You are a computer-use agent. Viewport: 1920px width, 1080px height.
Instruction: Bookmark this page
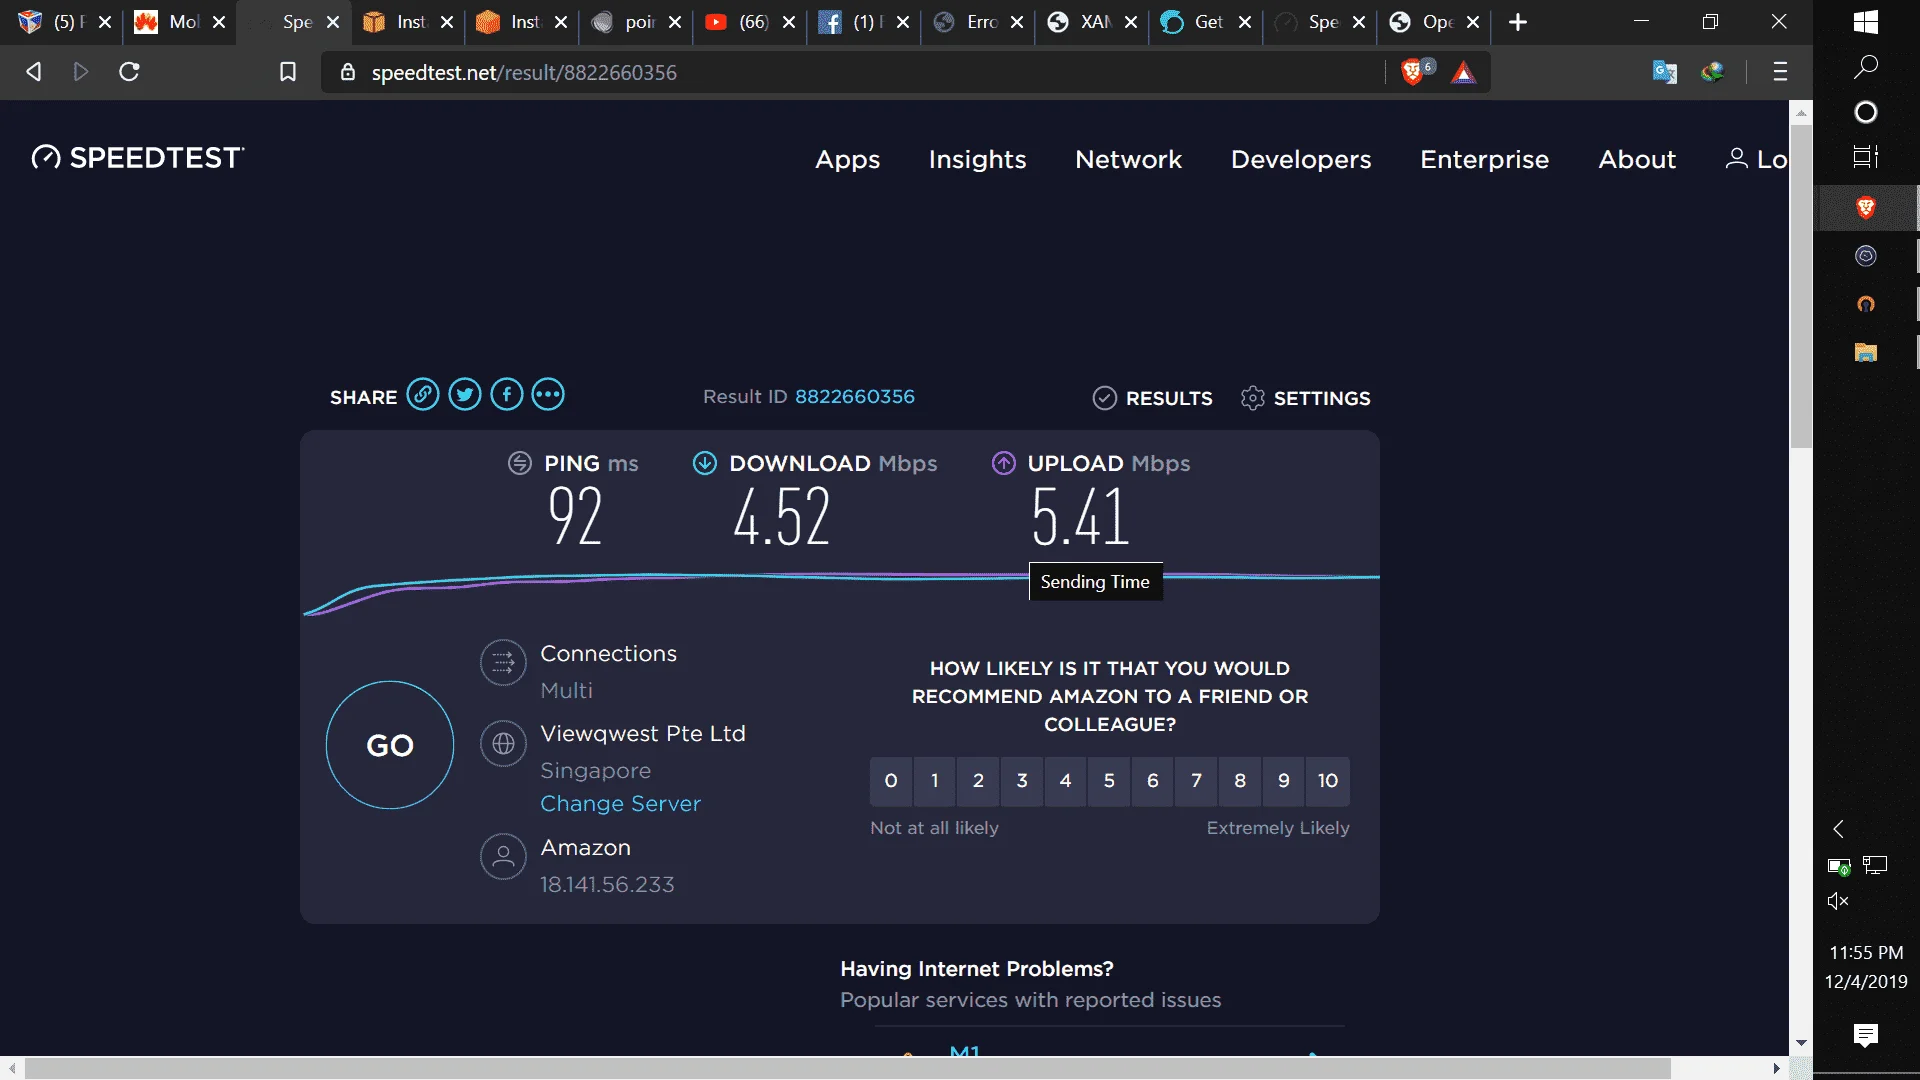[288, 72]
